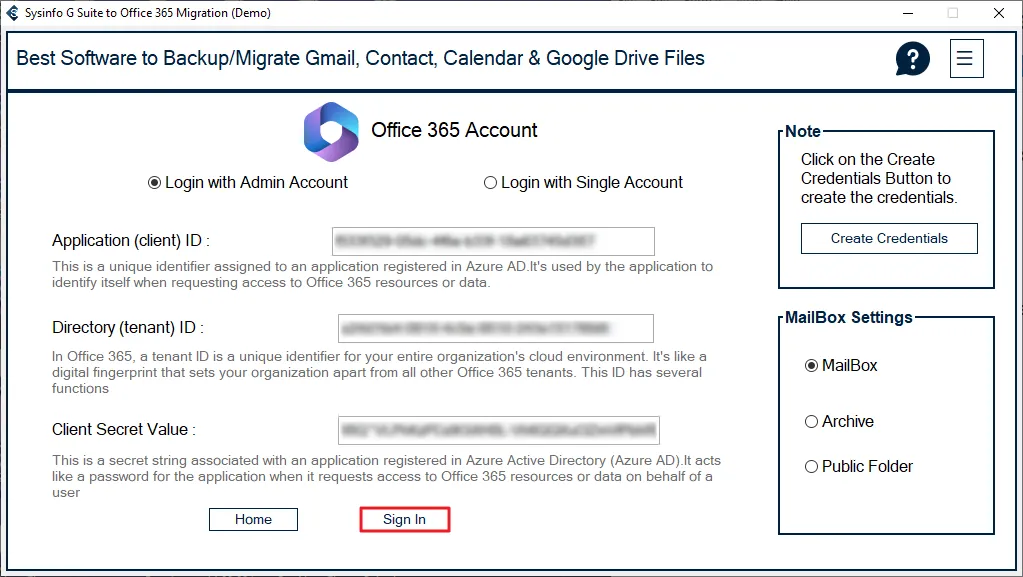Click the 'Application (client) ID :' label

[x=131, y=241]
